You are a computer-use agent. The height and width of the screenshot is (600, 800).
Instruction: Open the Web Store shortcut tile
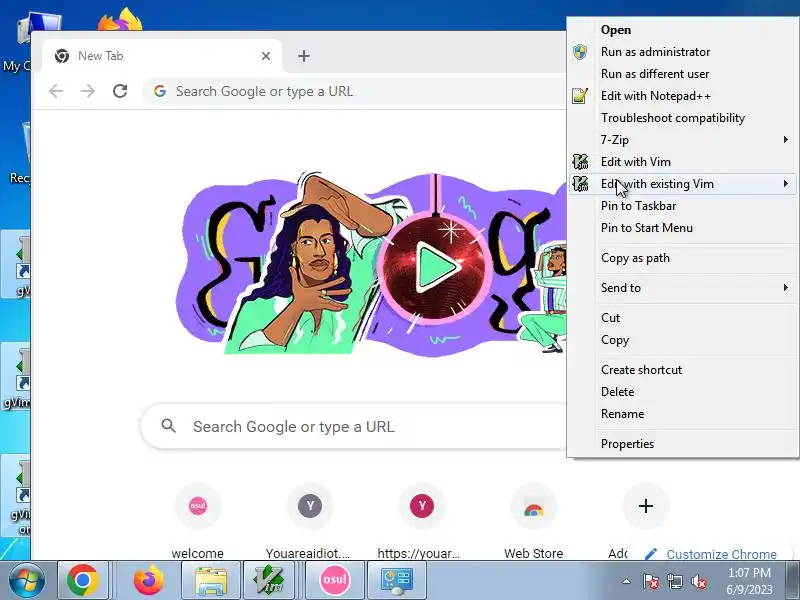point(533,521)
